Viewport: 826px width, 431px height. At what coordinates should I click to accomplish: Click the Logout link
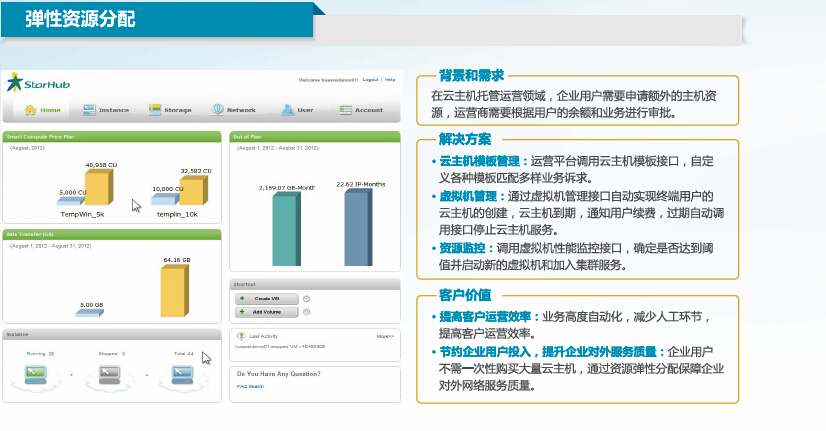click(x=370, y=79)
